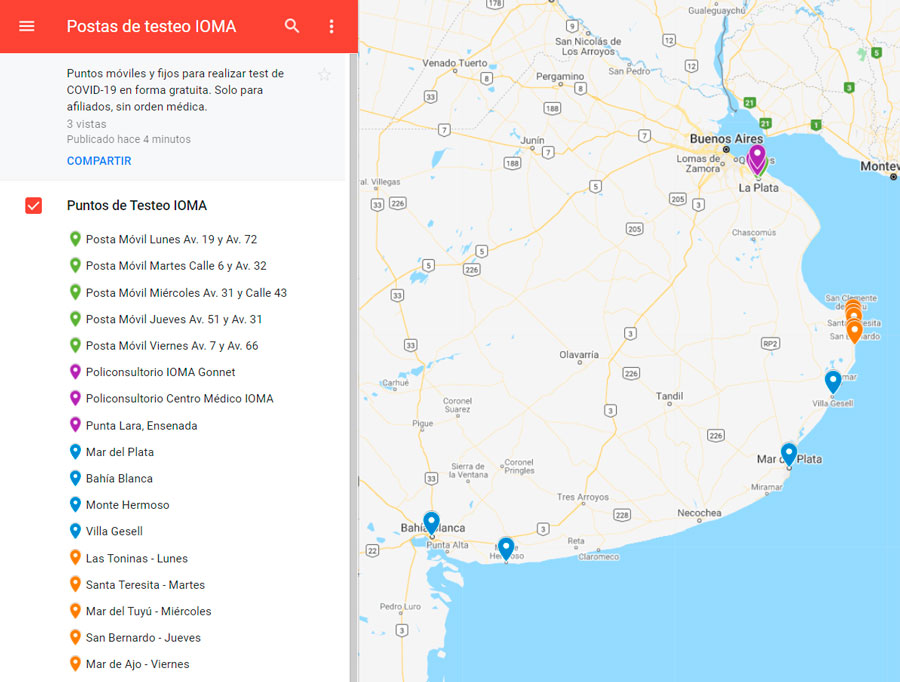Click purple pin beside Punta Lara, Ensenada

(x=75, y=425)
